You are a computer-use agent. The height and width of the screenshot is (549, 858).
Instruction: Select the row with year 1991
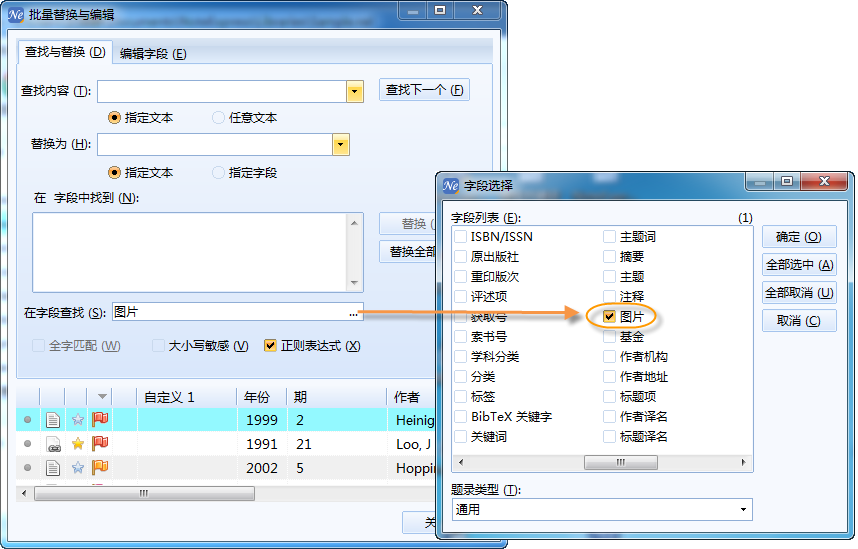225,444
